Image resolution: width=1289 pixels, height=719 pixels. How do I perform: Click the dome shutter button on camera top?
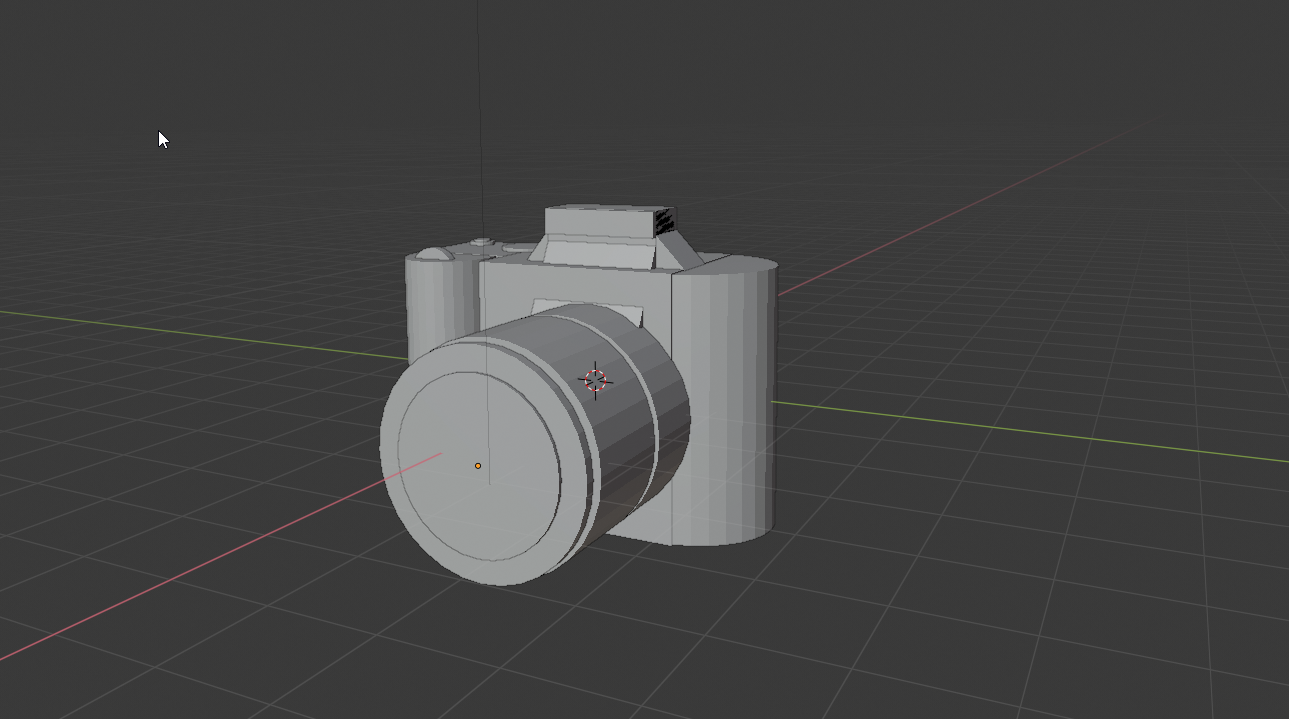click(x=436, y=253)
